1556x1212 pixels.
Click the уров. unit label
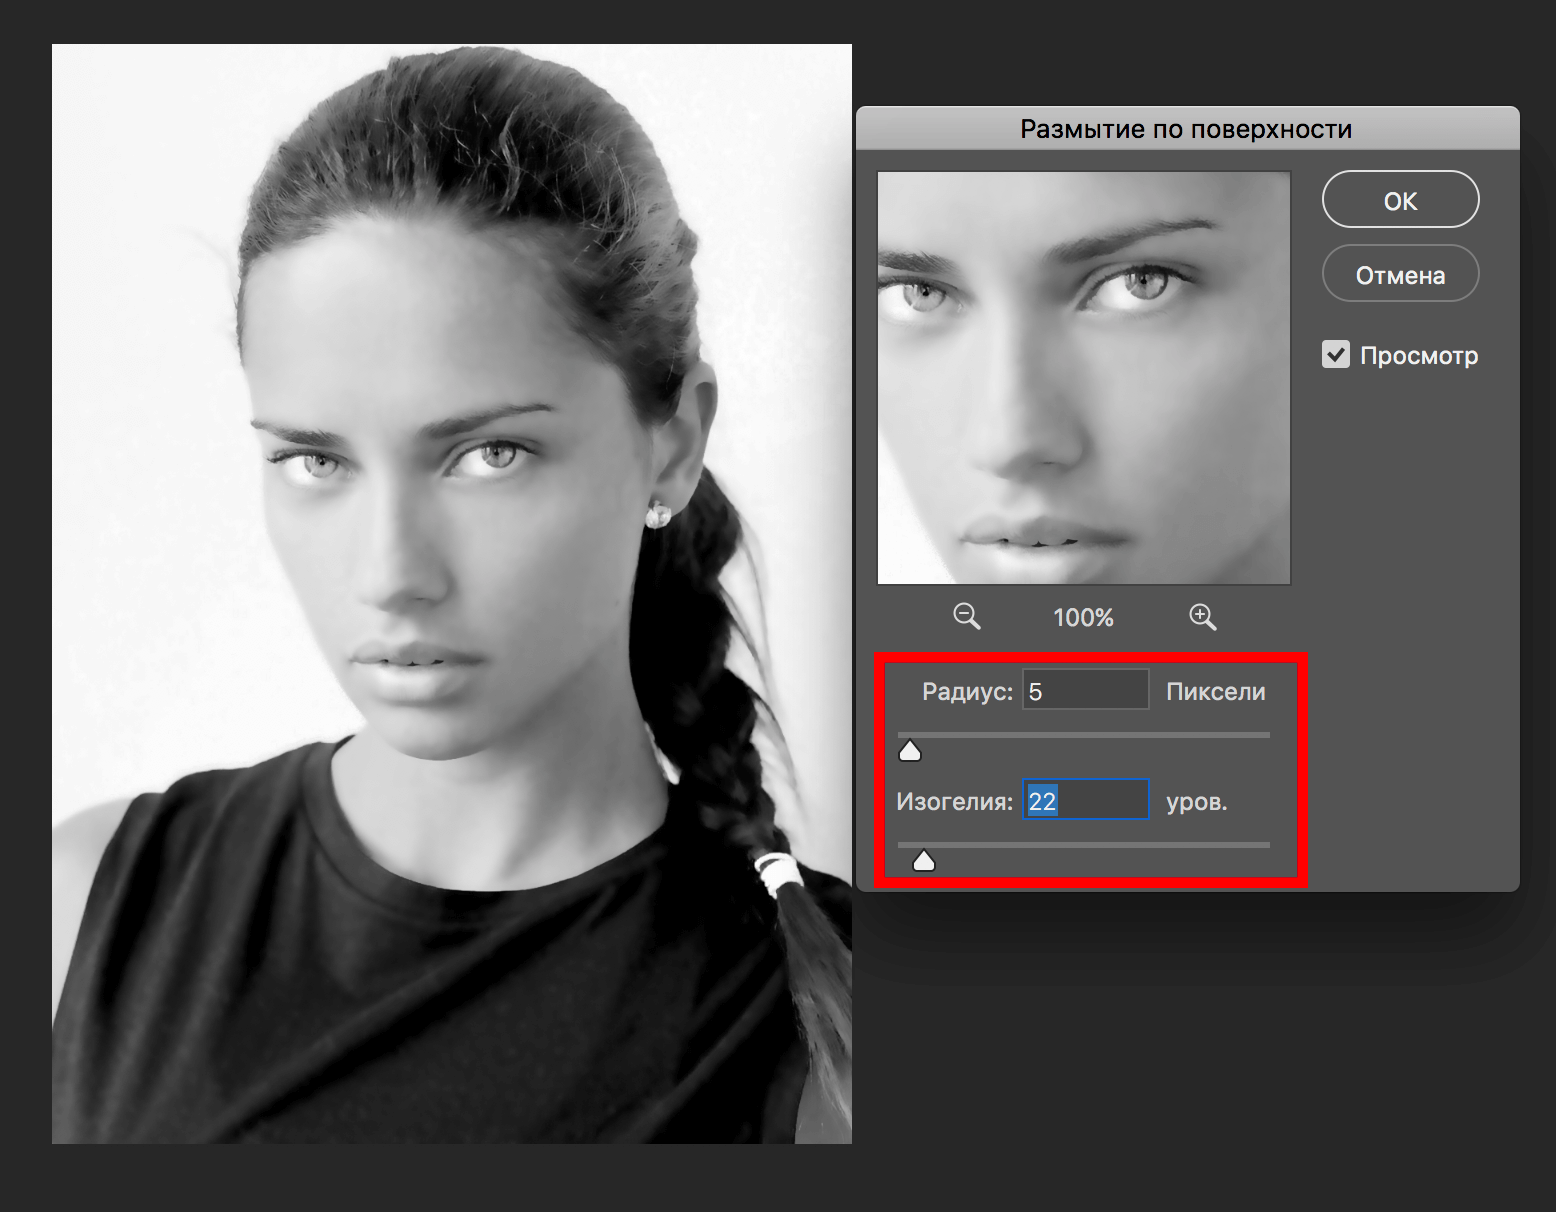point(1196,802)
